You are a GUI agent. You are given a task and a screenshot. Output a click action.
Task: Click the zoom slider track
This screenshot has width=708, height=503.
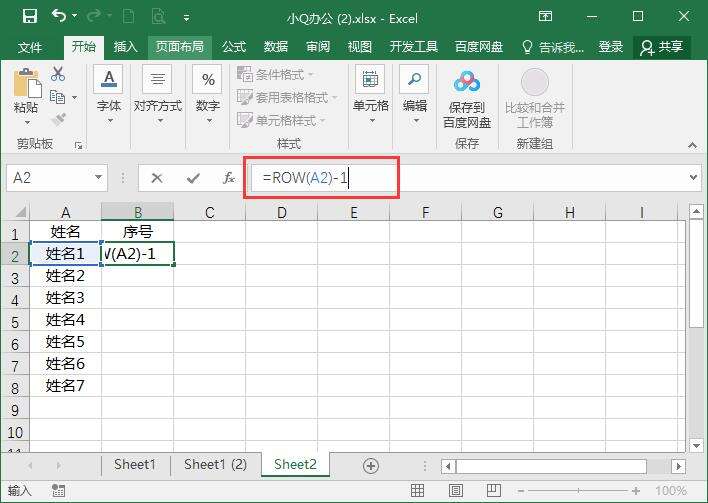[x=578, y=490]
